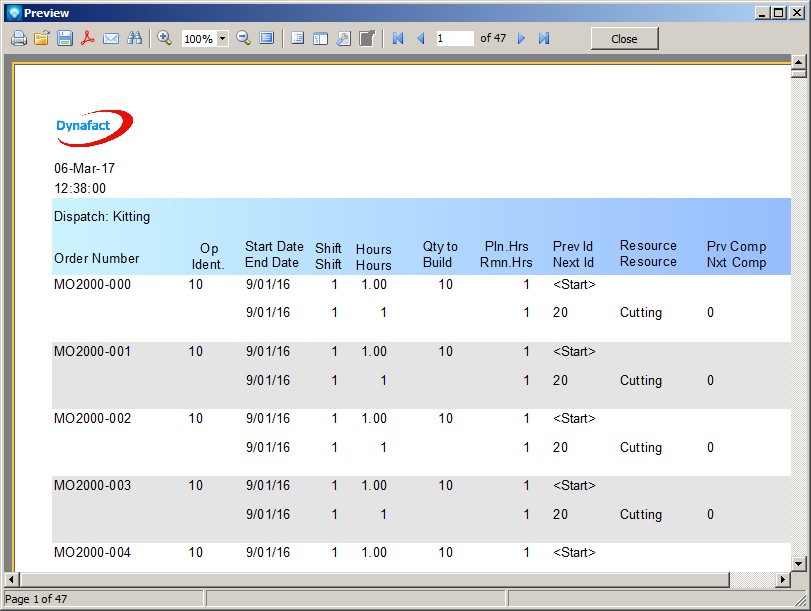Screen dimensions: 811x611
Task: Click the page number input field
Action: pos(454,38)
